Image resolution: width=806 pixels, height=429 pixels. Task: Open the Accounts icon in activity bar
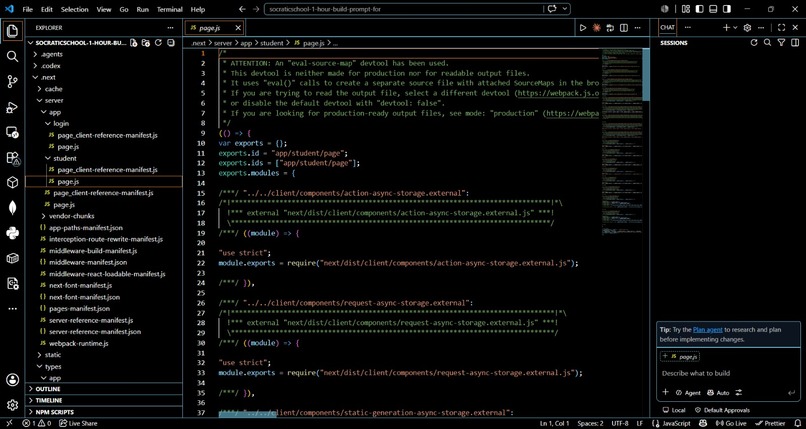pyautogui.click(x=12, y=380)
